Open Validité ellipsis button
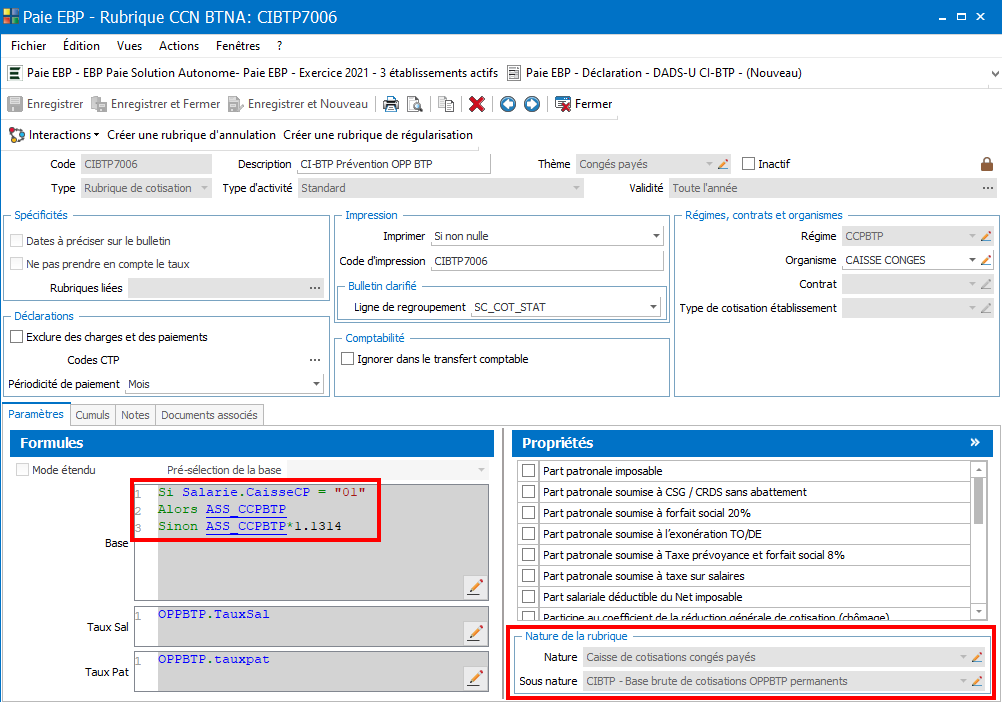 click(987, 188)
